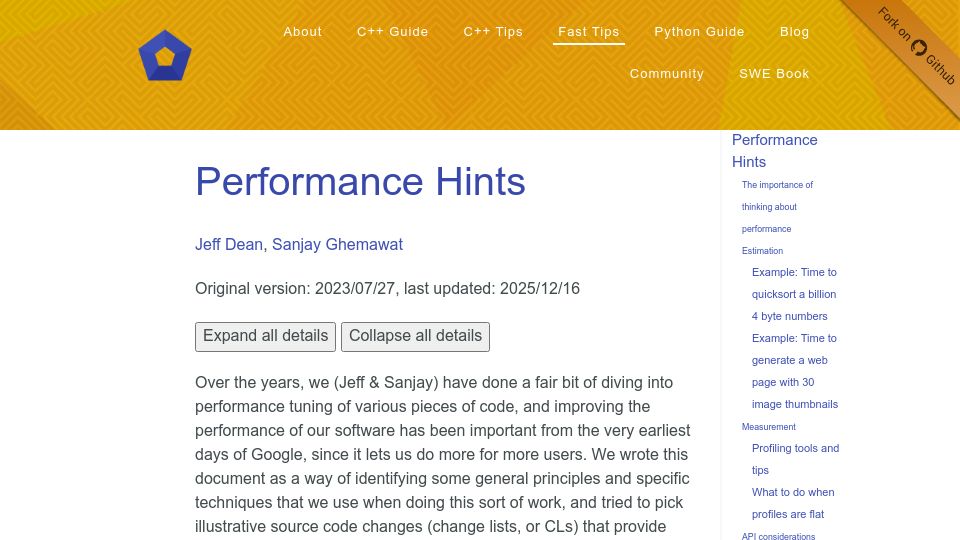This screenshot has width=960, height=540.
Task: Open C++ Tips section
Action: [x=493, y=32]
